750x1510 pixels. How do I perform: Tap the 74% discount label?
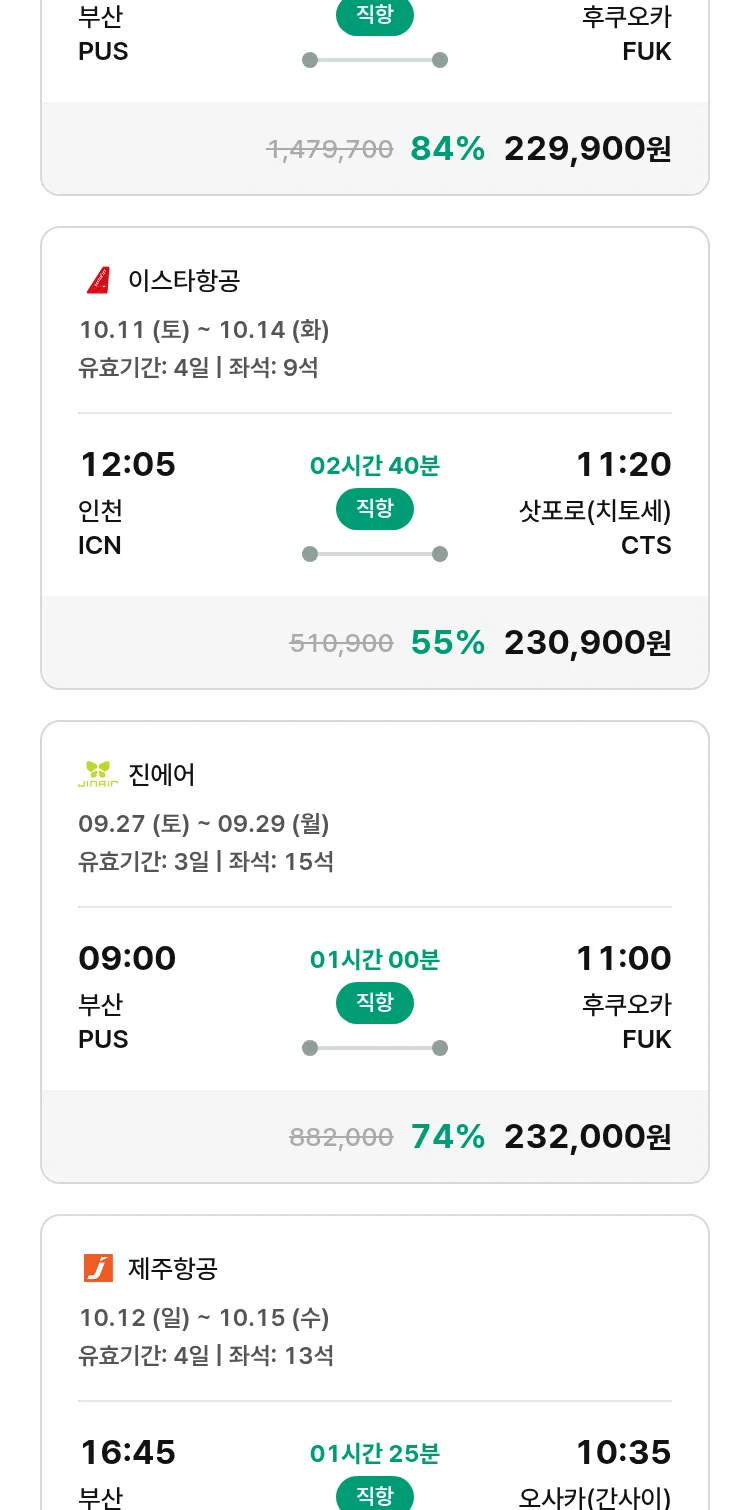point(447,1136)
